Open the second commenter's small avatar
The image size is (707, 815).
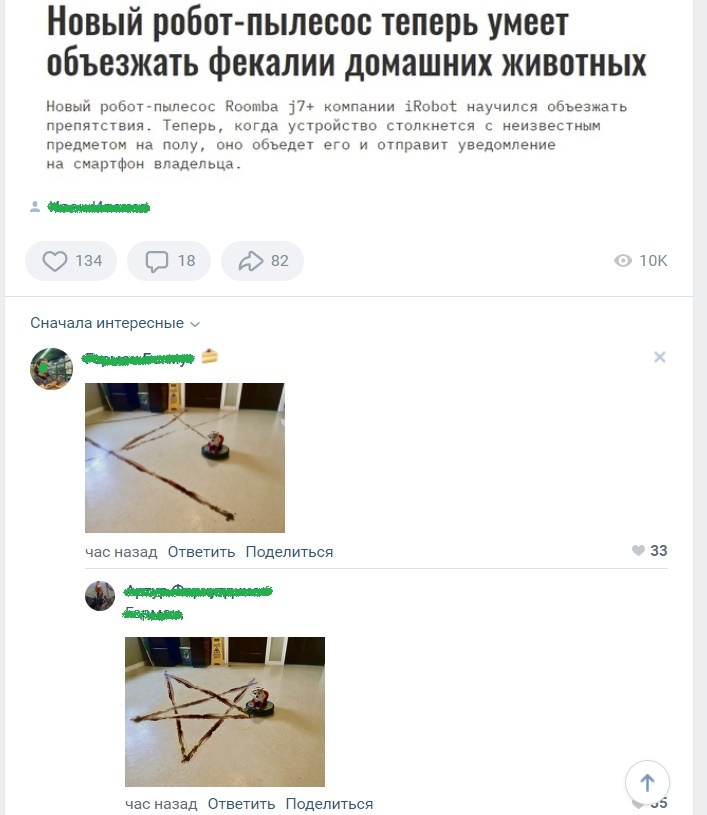(x=100, y=596)
